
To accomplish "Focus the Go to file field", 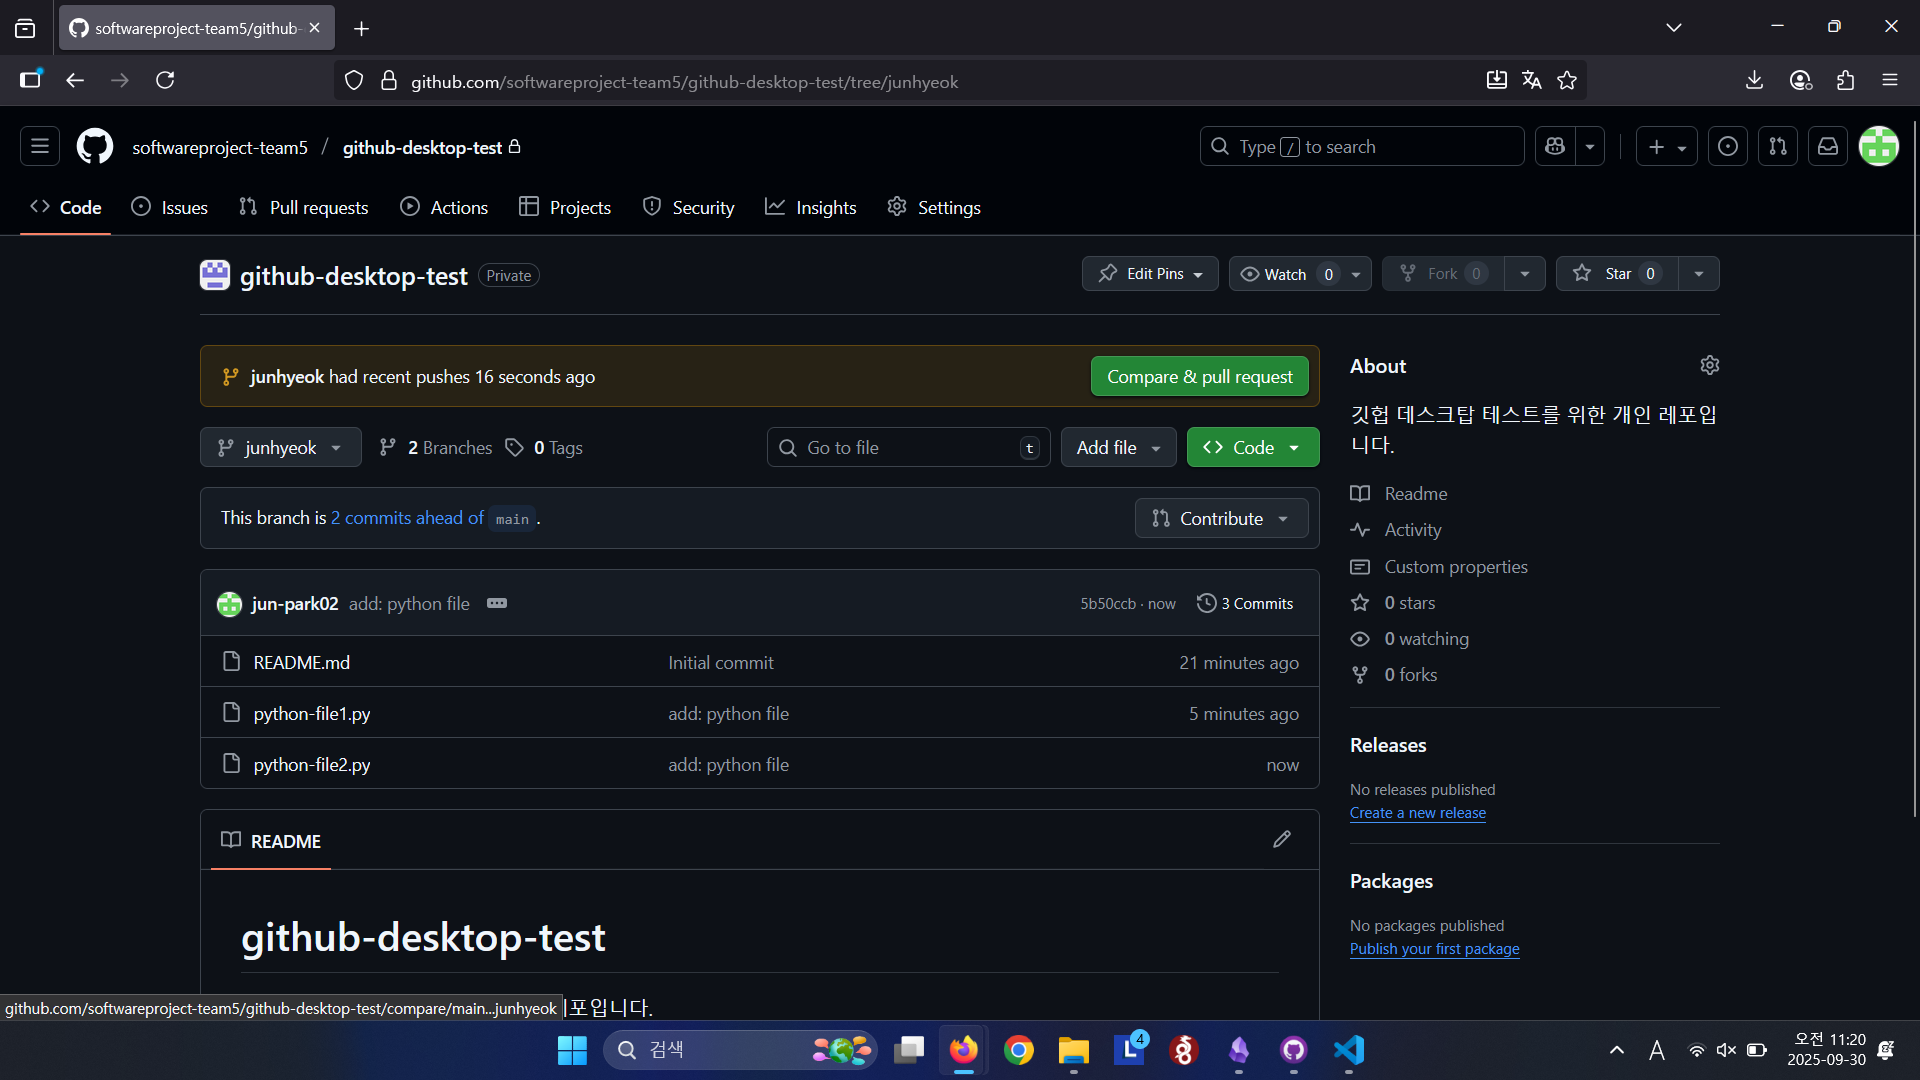I will coord(908,448).
